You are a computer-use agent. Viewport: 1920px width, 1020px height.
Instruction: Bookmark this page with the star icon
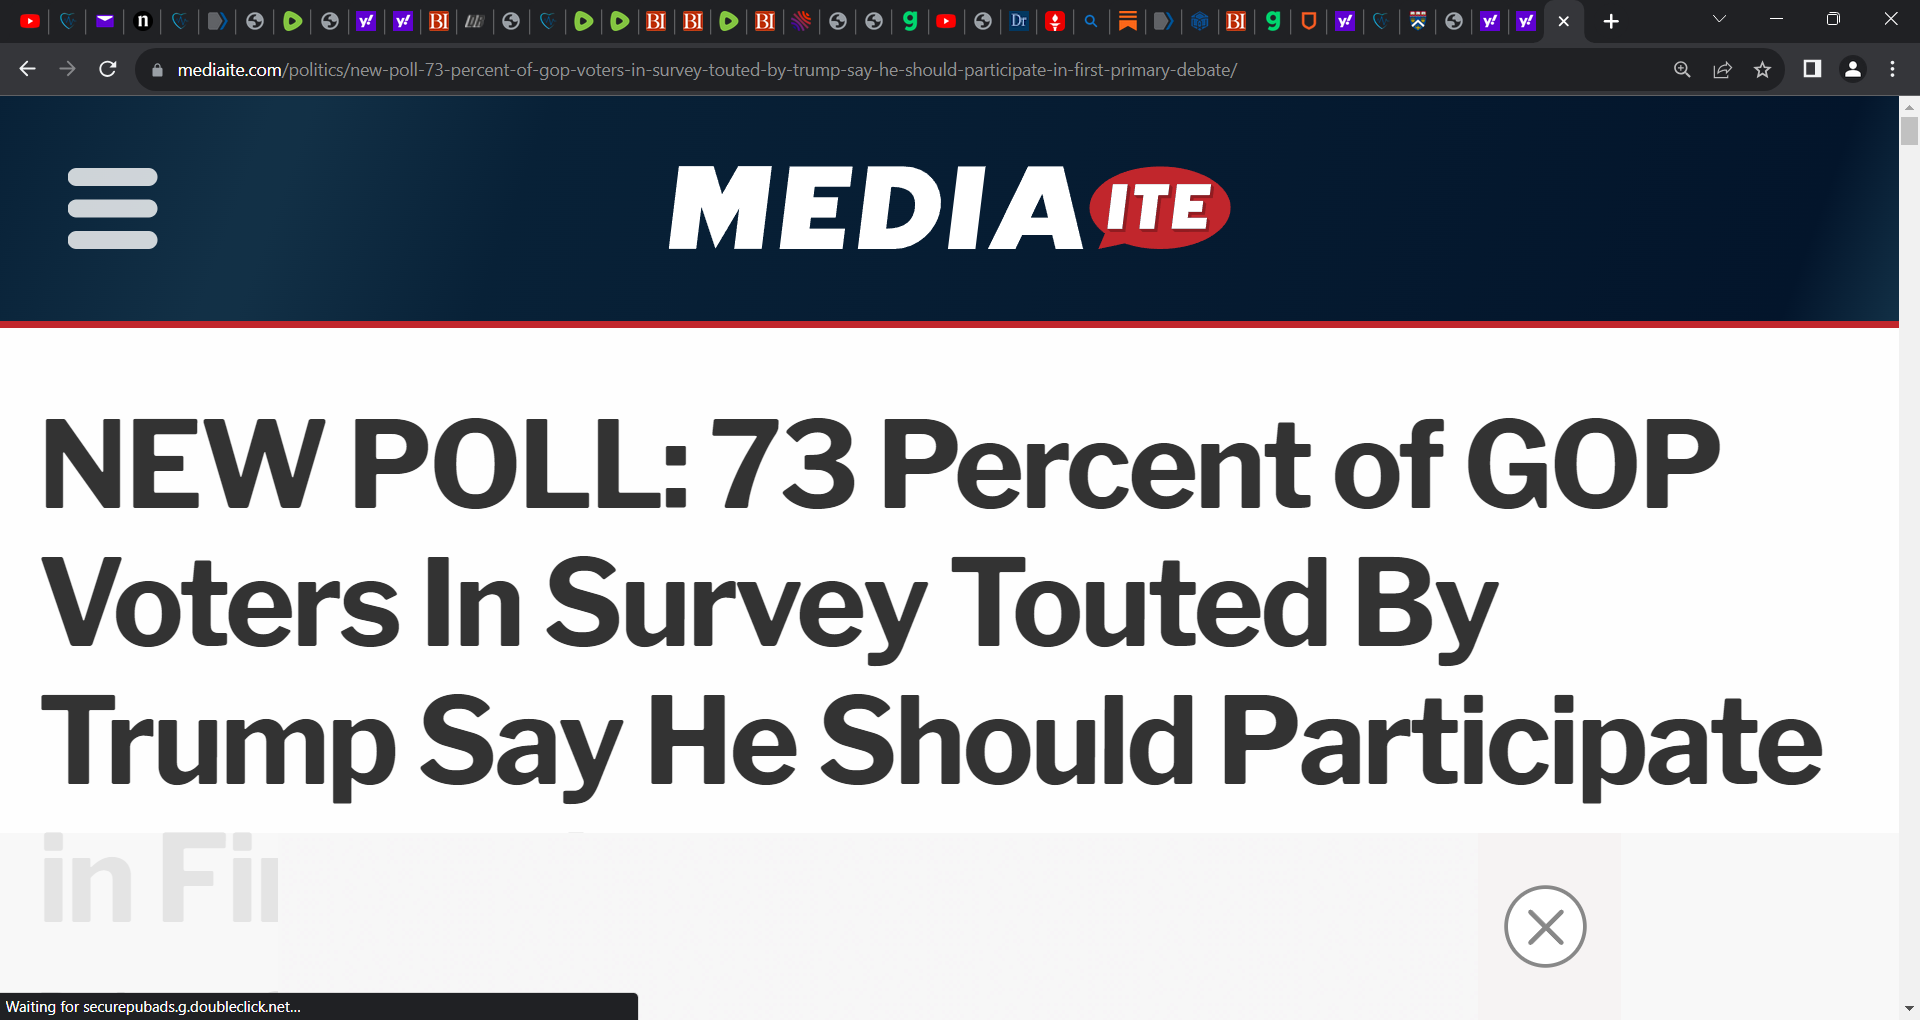(x=1762, y=69)
